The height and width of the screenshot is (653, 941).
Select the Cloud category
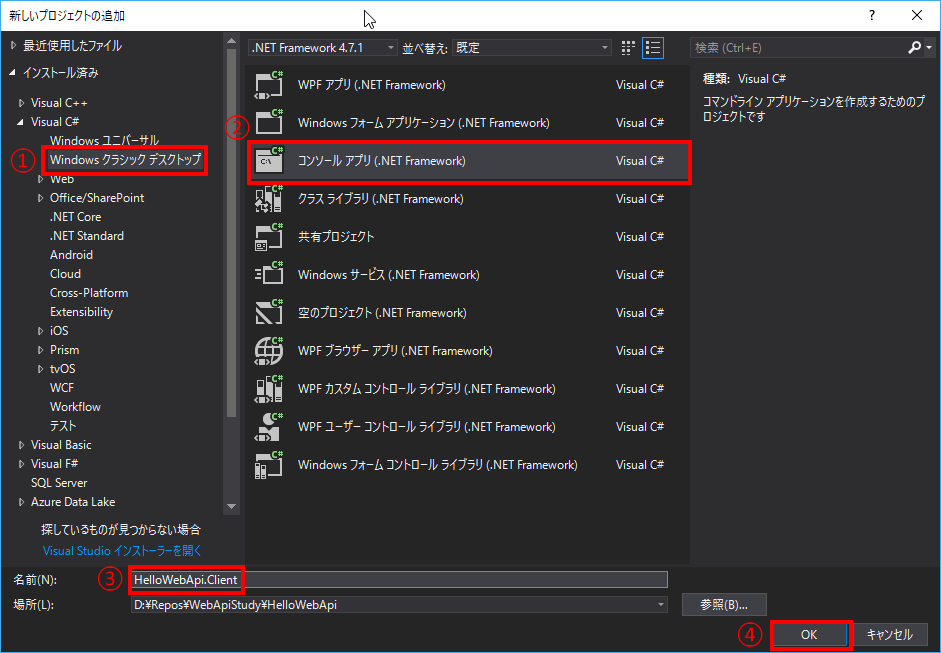click(x=65, y=274)
